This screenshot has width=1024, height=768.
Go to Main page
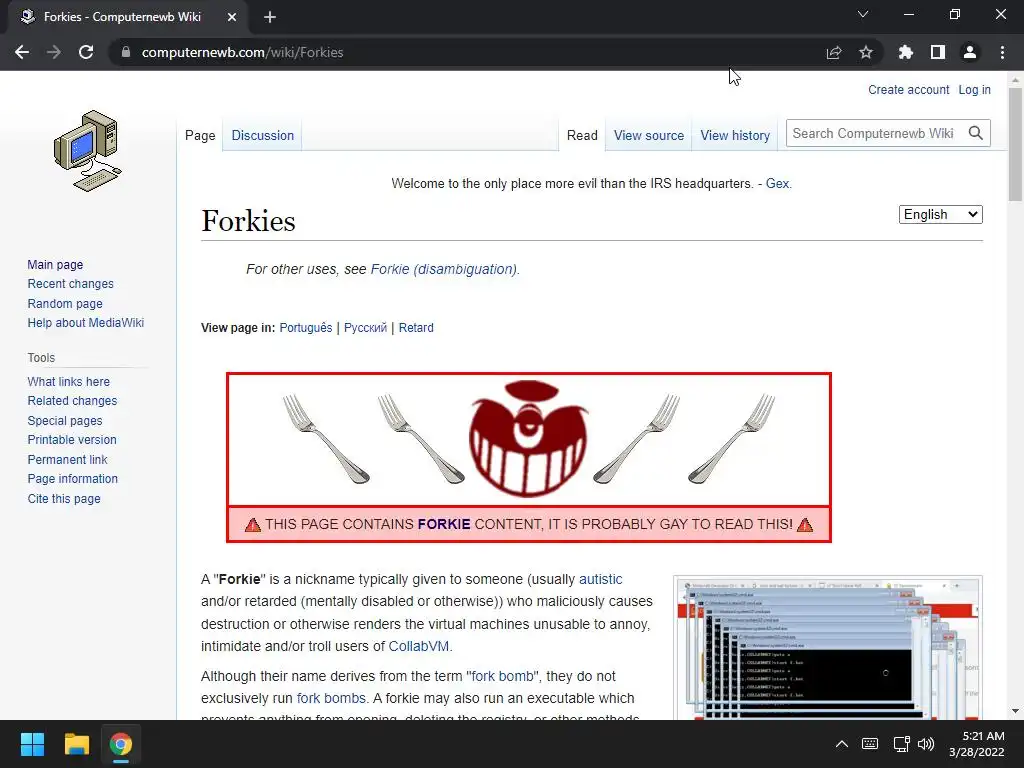[55, 264]
